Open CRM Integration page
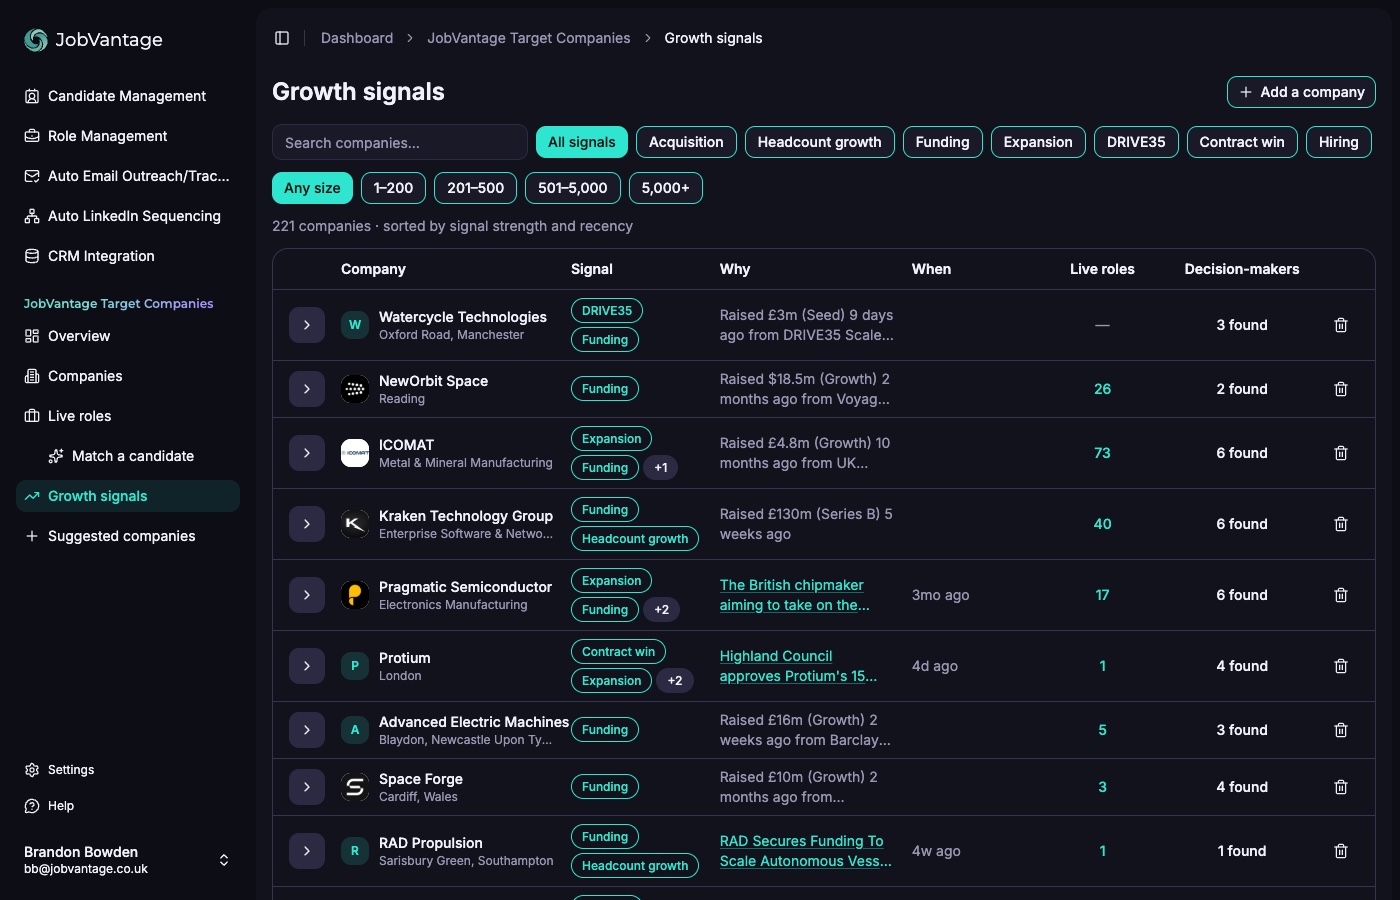The image size is (1400, 900). click(x=128, y=256)
